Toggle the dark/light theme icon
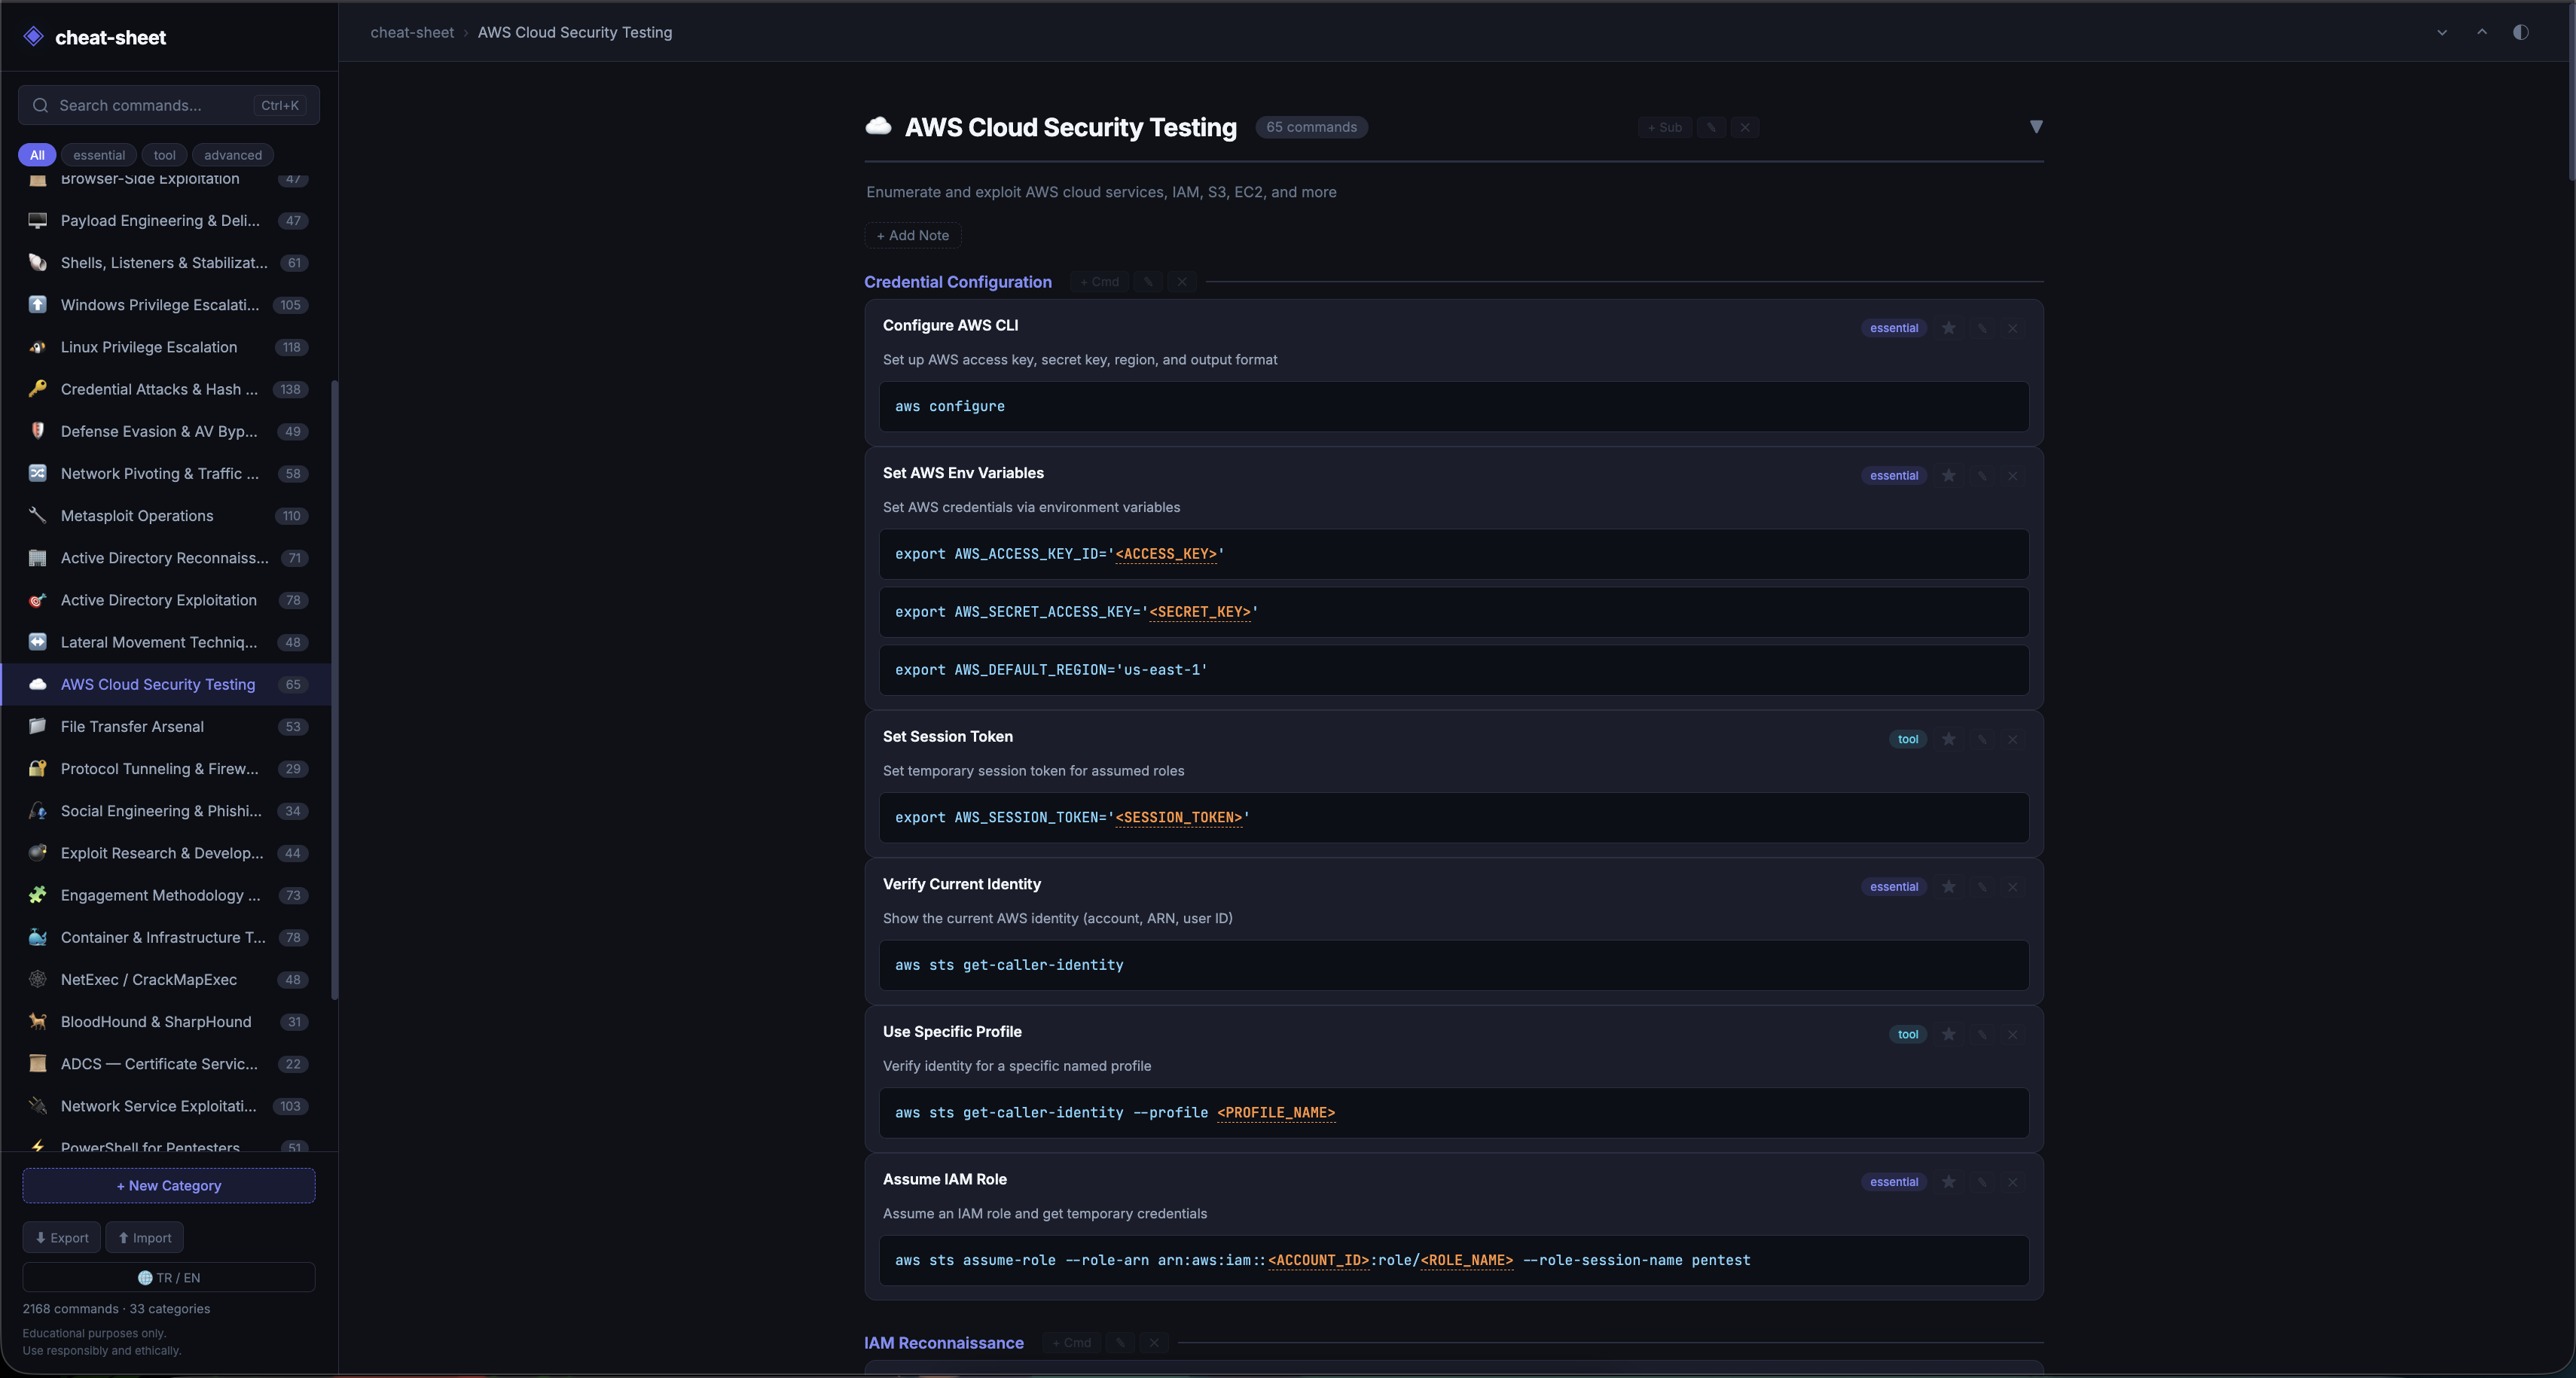Screen dimensions: 2576x1378 point(2521,32)
